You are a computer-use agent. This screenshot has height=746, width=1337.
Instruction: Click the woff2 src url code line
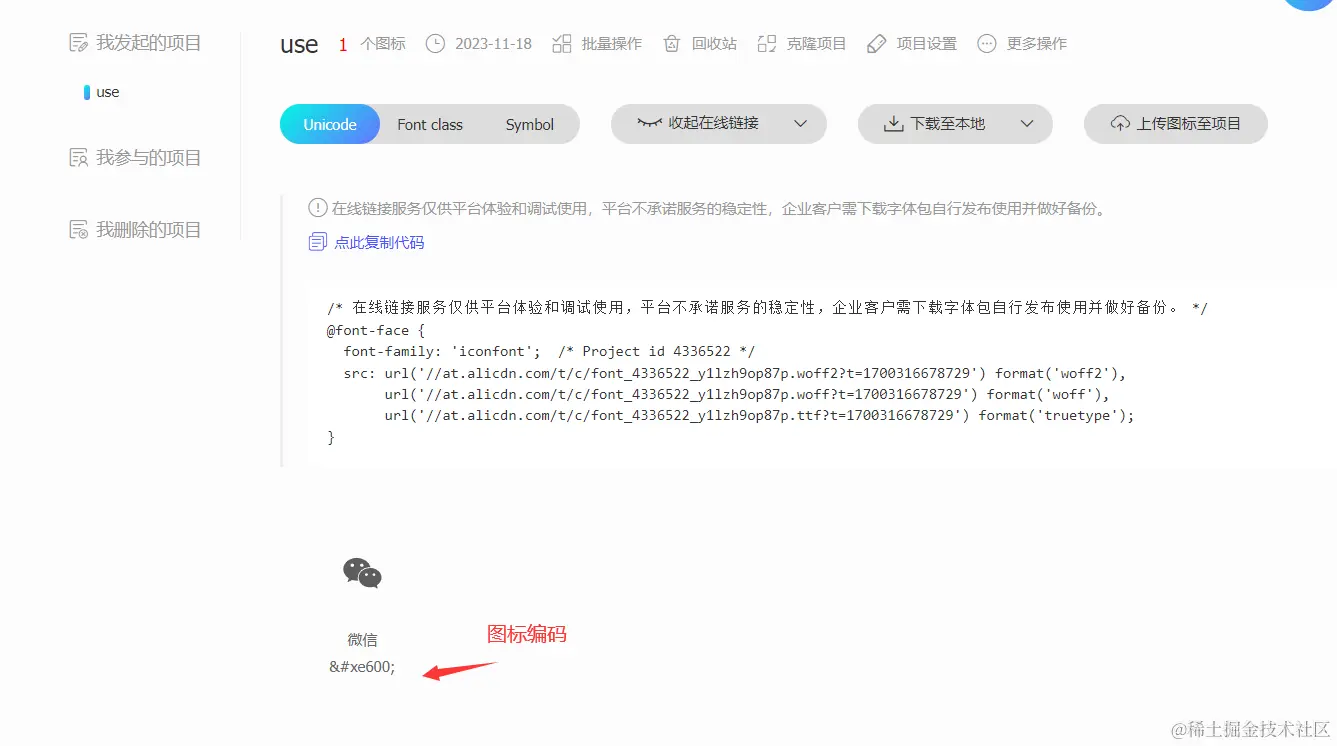[735, 373]
